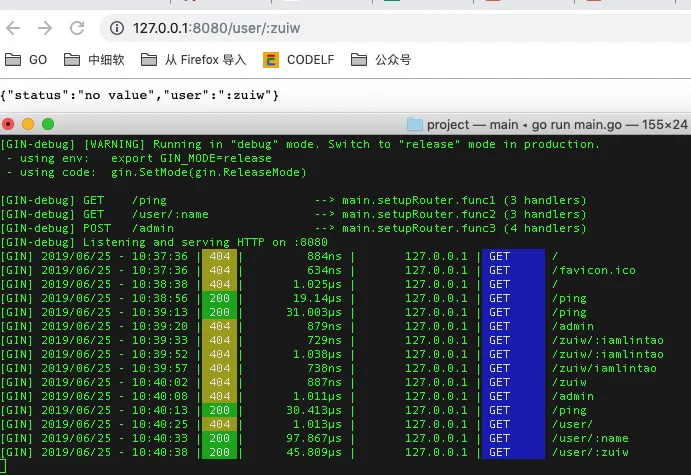Open the 从 Firefox 导入 bookmarks folder
This screenshot has height=475, width=691.
(x=193, y=59)
